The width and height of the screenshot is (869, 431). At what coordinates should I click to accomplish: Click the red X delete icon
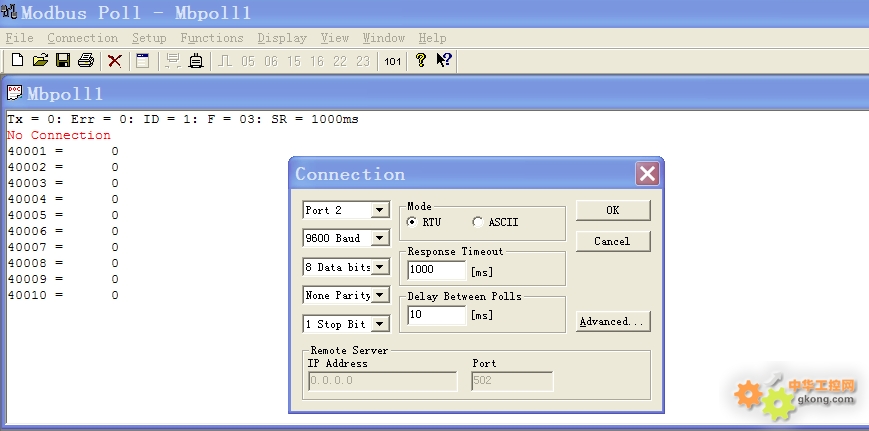[115, 60]
